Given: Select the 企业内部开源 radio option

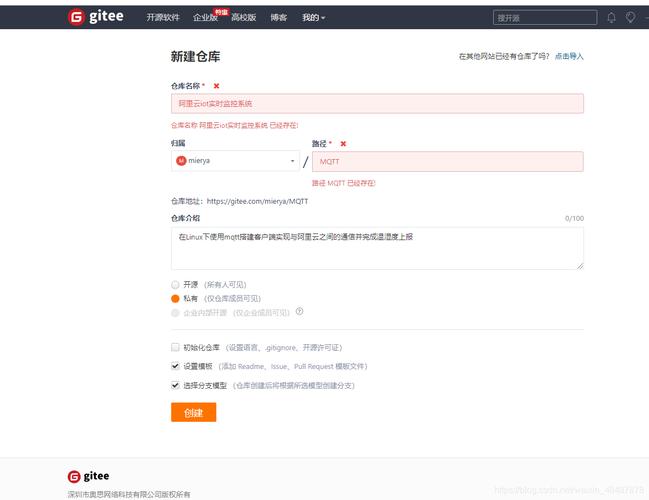Looking at the screenshot, I should [x=175, y=313].
